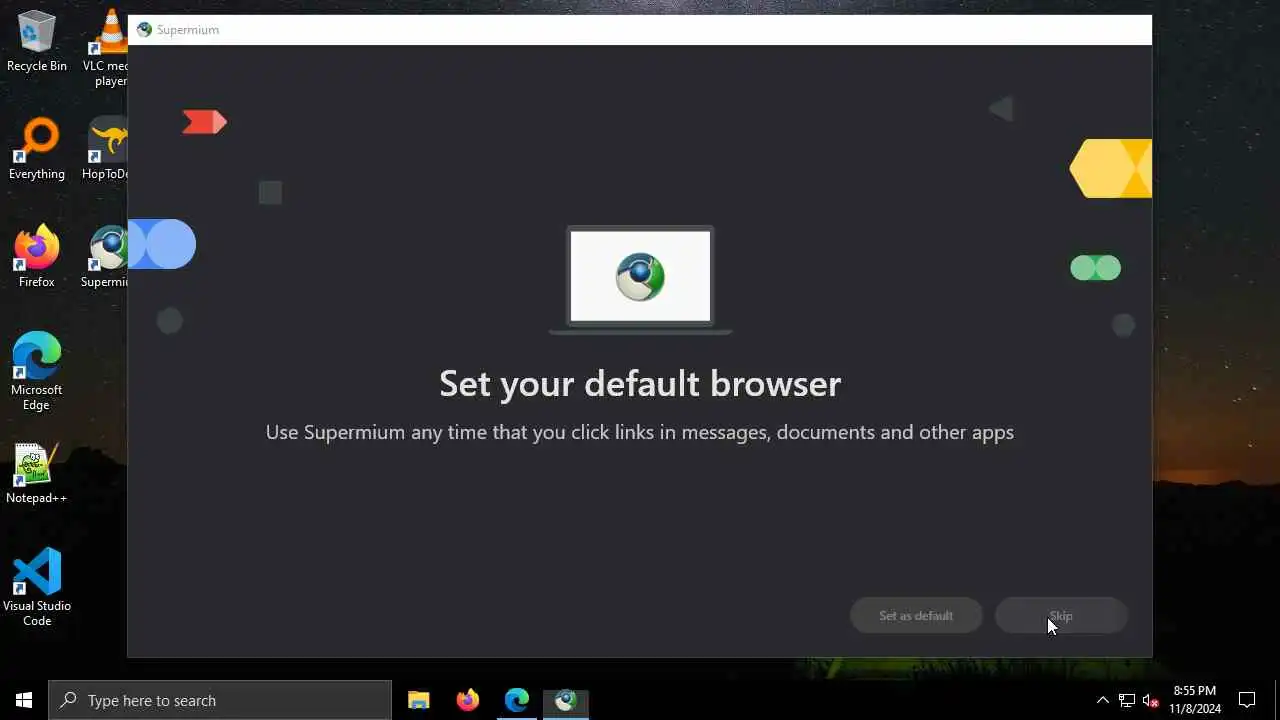
Task: Open the clock showing 8:55 PM
Action: pos(1195,700)
